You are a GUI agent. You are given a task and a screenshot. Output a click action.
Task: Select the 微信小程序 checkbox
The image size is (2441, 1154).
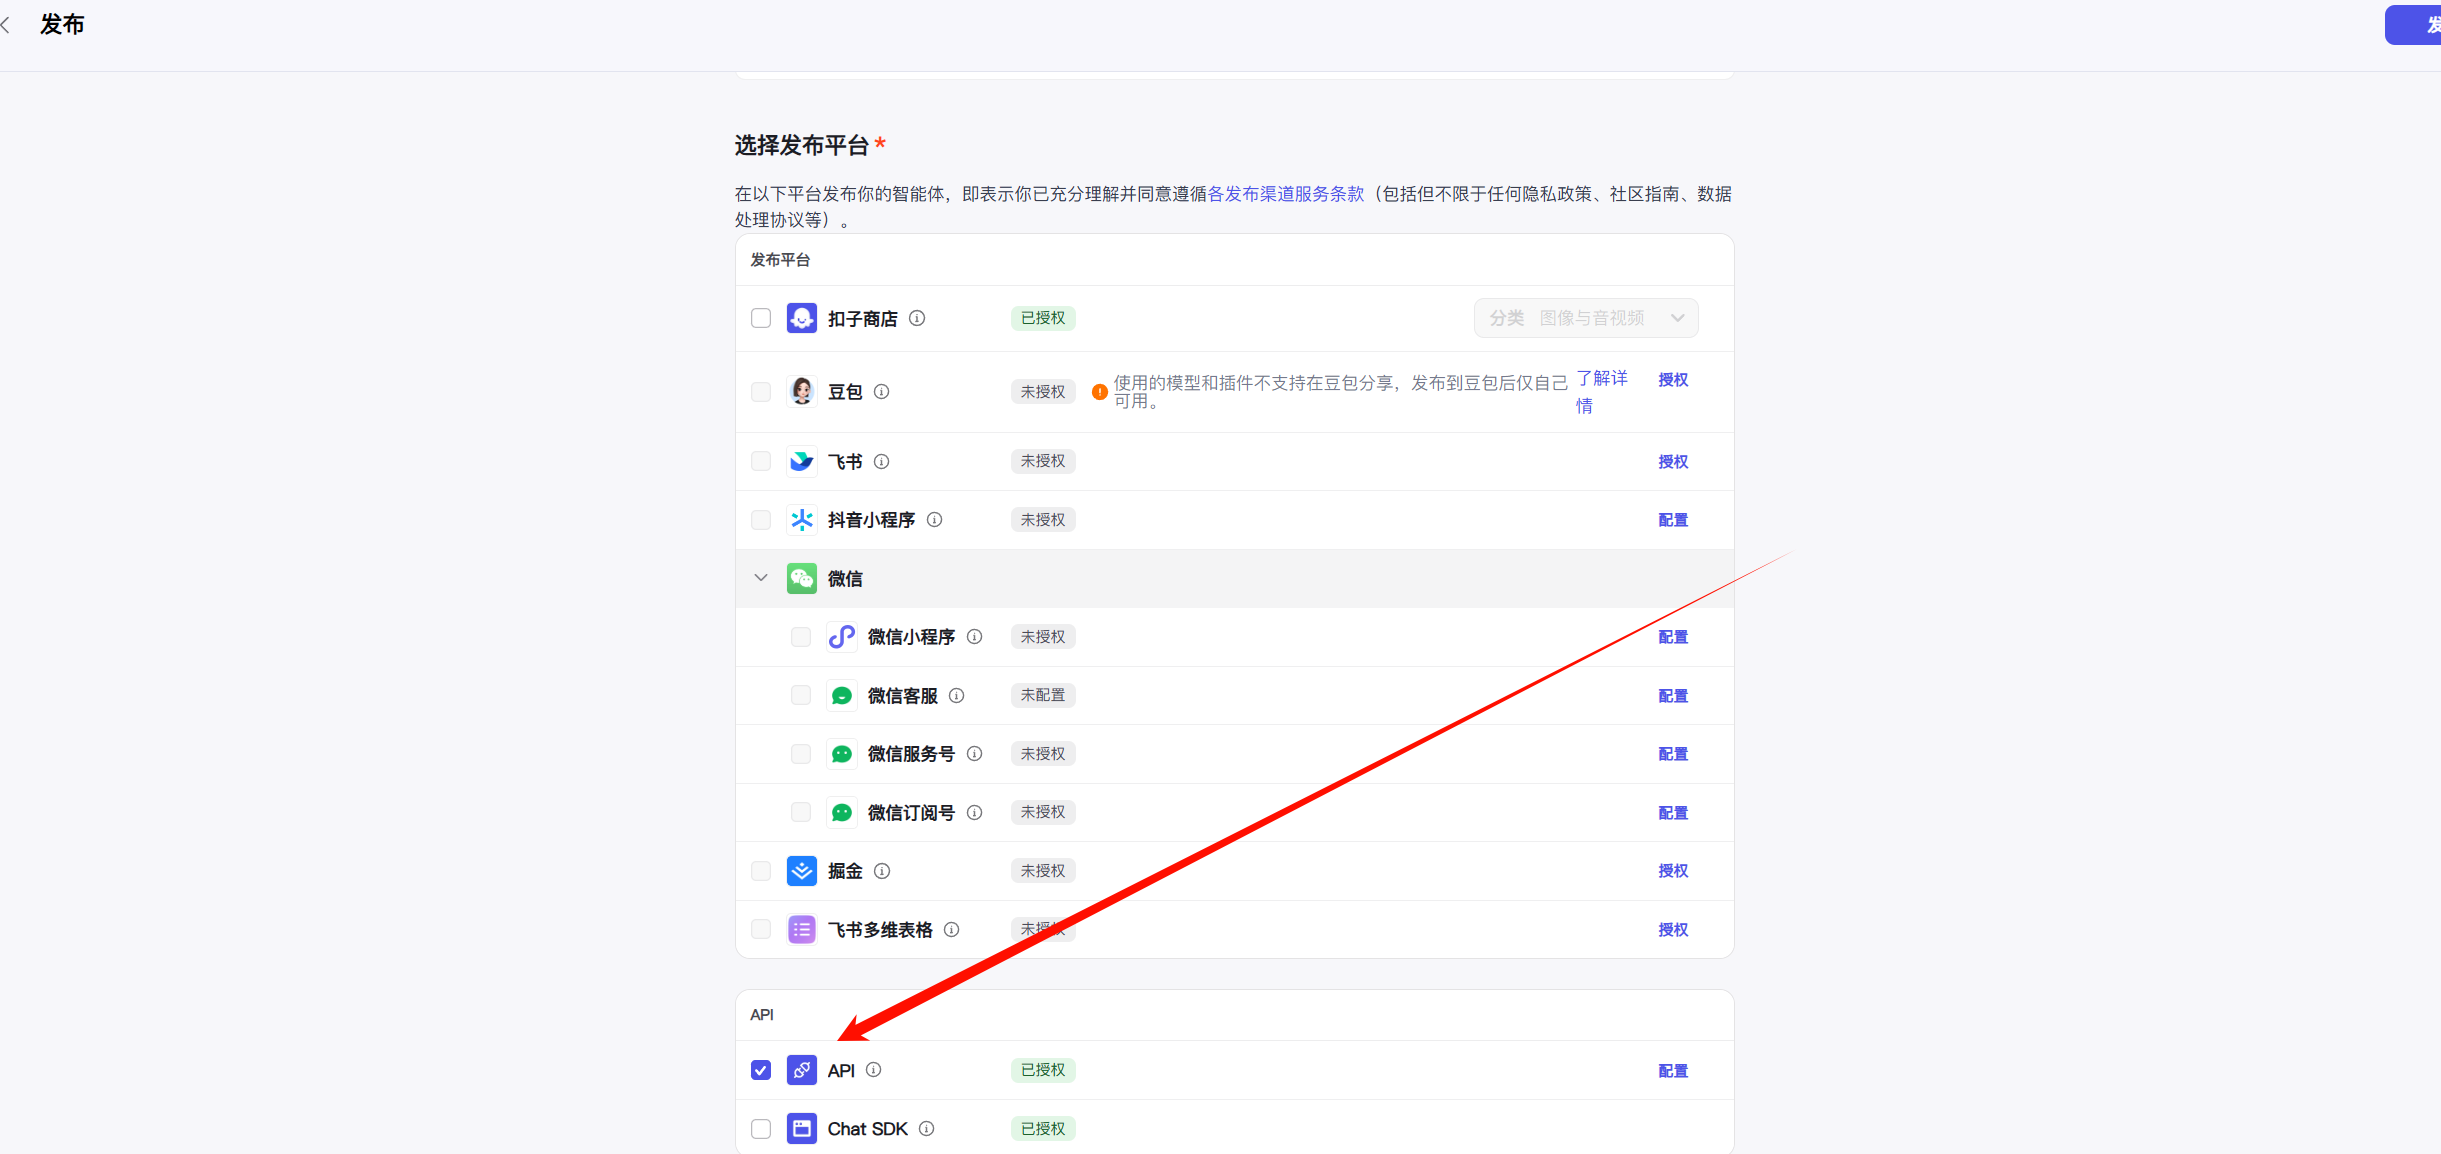(801, 637)
